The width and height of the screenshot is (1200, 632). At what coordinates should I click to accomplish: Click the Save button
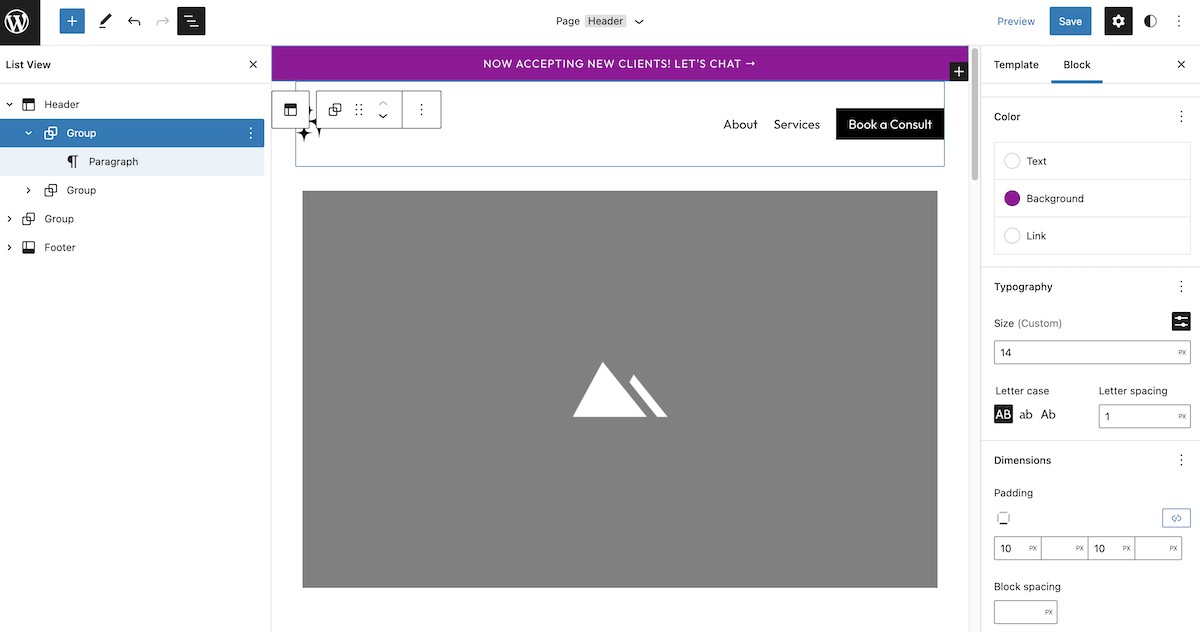[x=1070, y=21]
